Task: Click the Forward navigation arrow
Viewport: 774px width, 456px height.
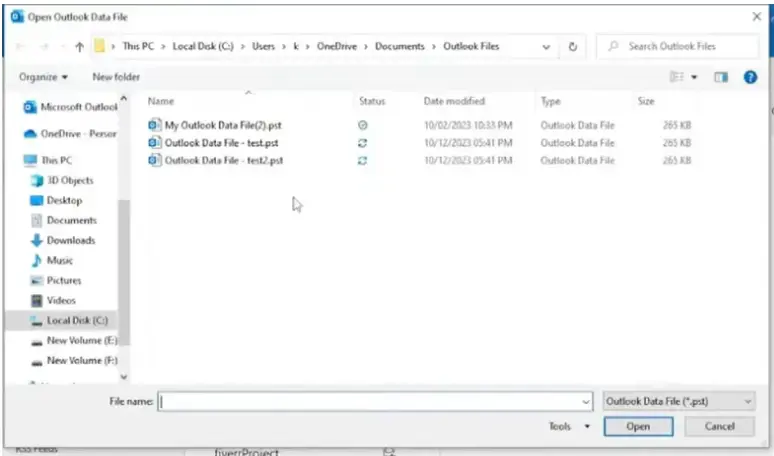Action: tap(44, 47)
